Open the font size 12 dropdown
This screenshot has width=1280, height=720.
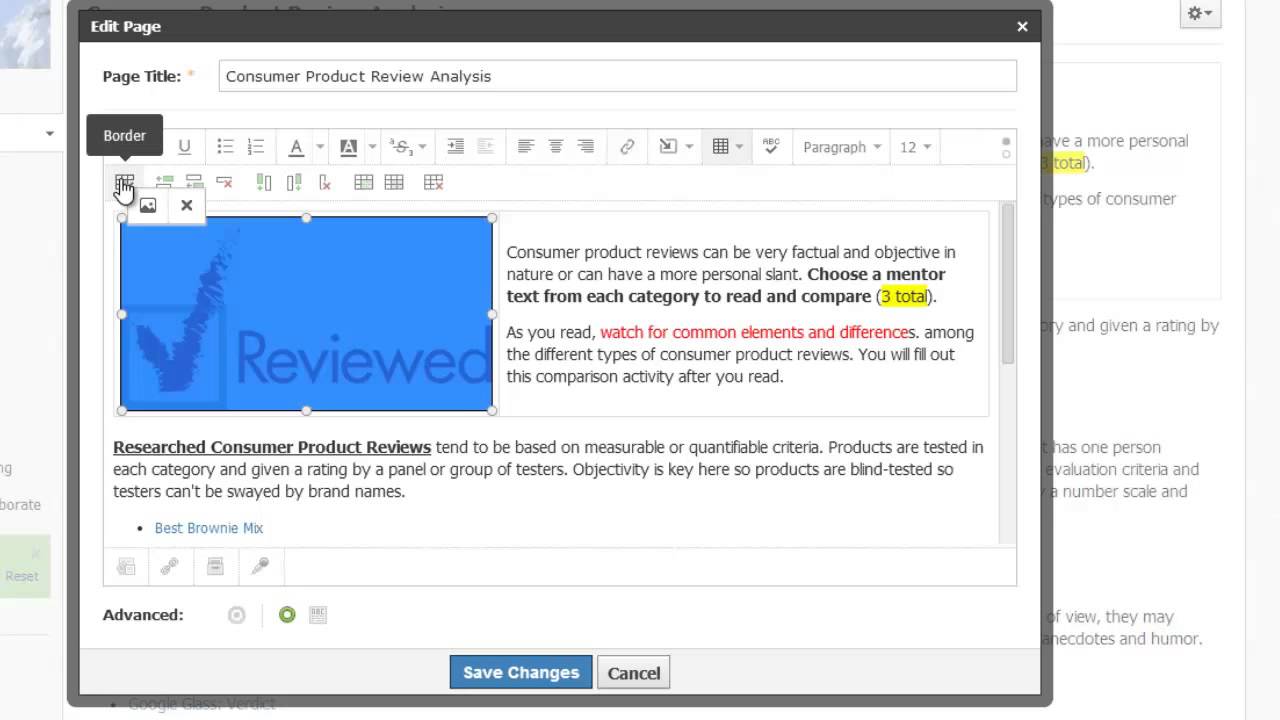click(x=915, y=147)
